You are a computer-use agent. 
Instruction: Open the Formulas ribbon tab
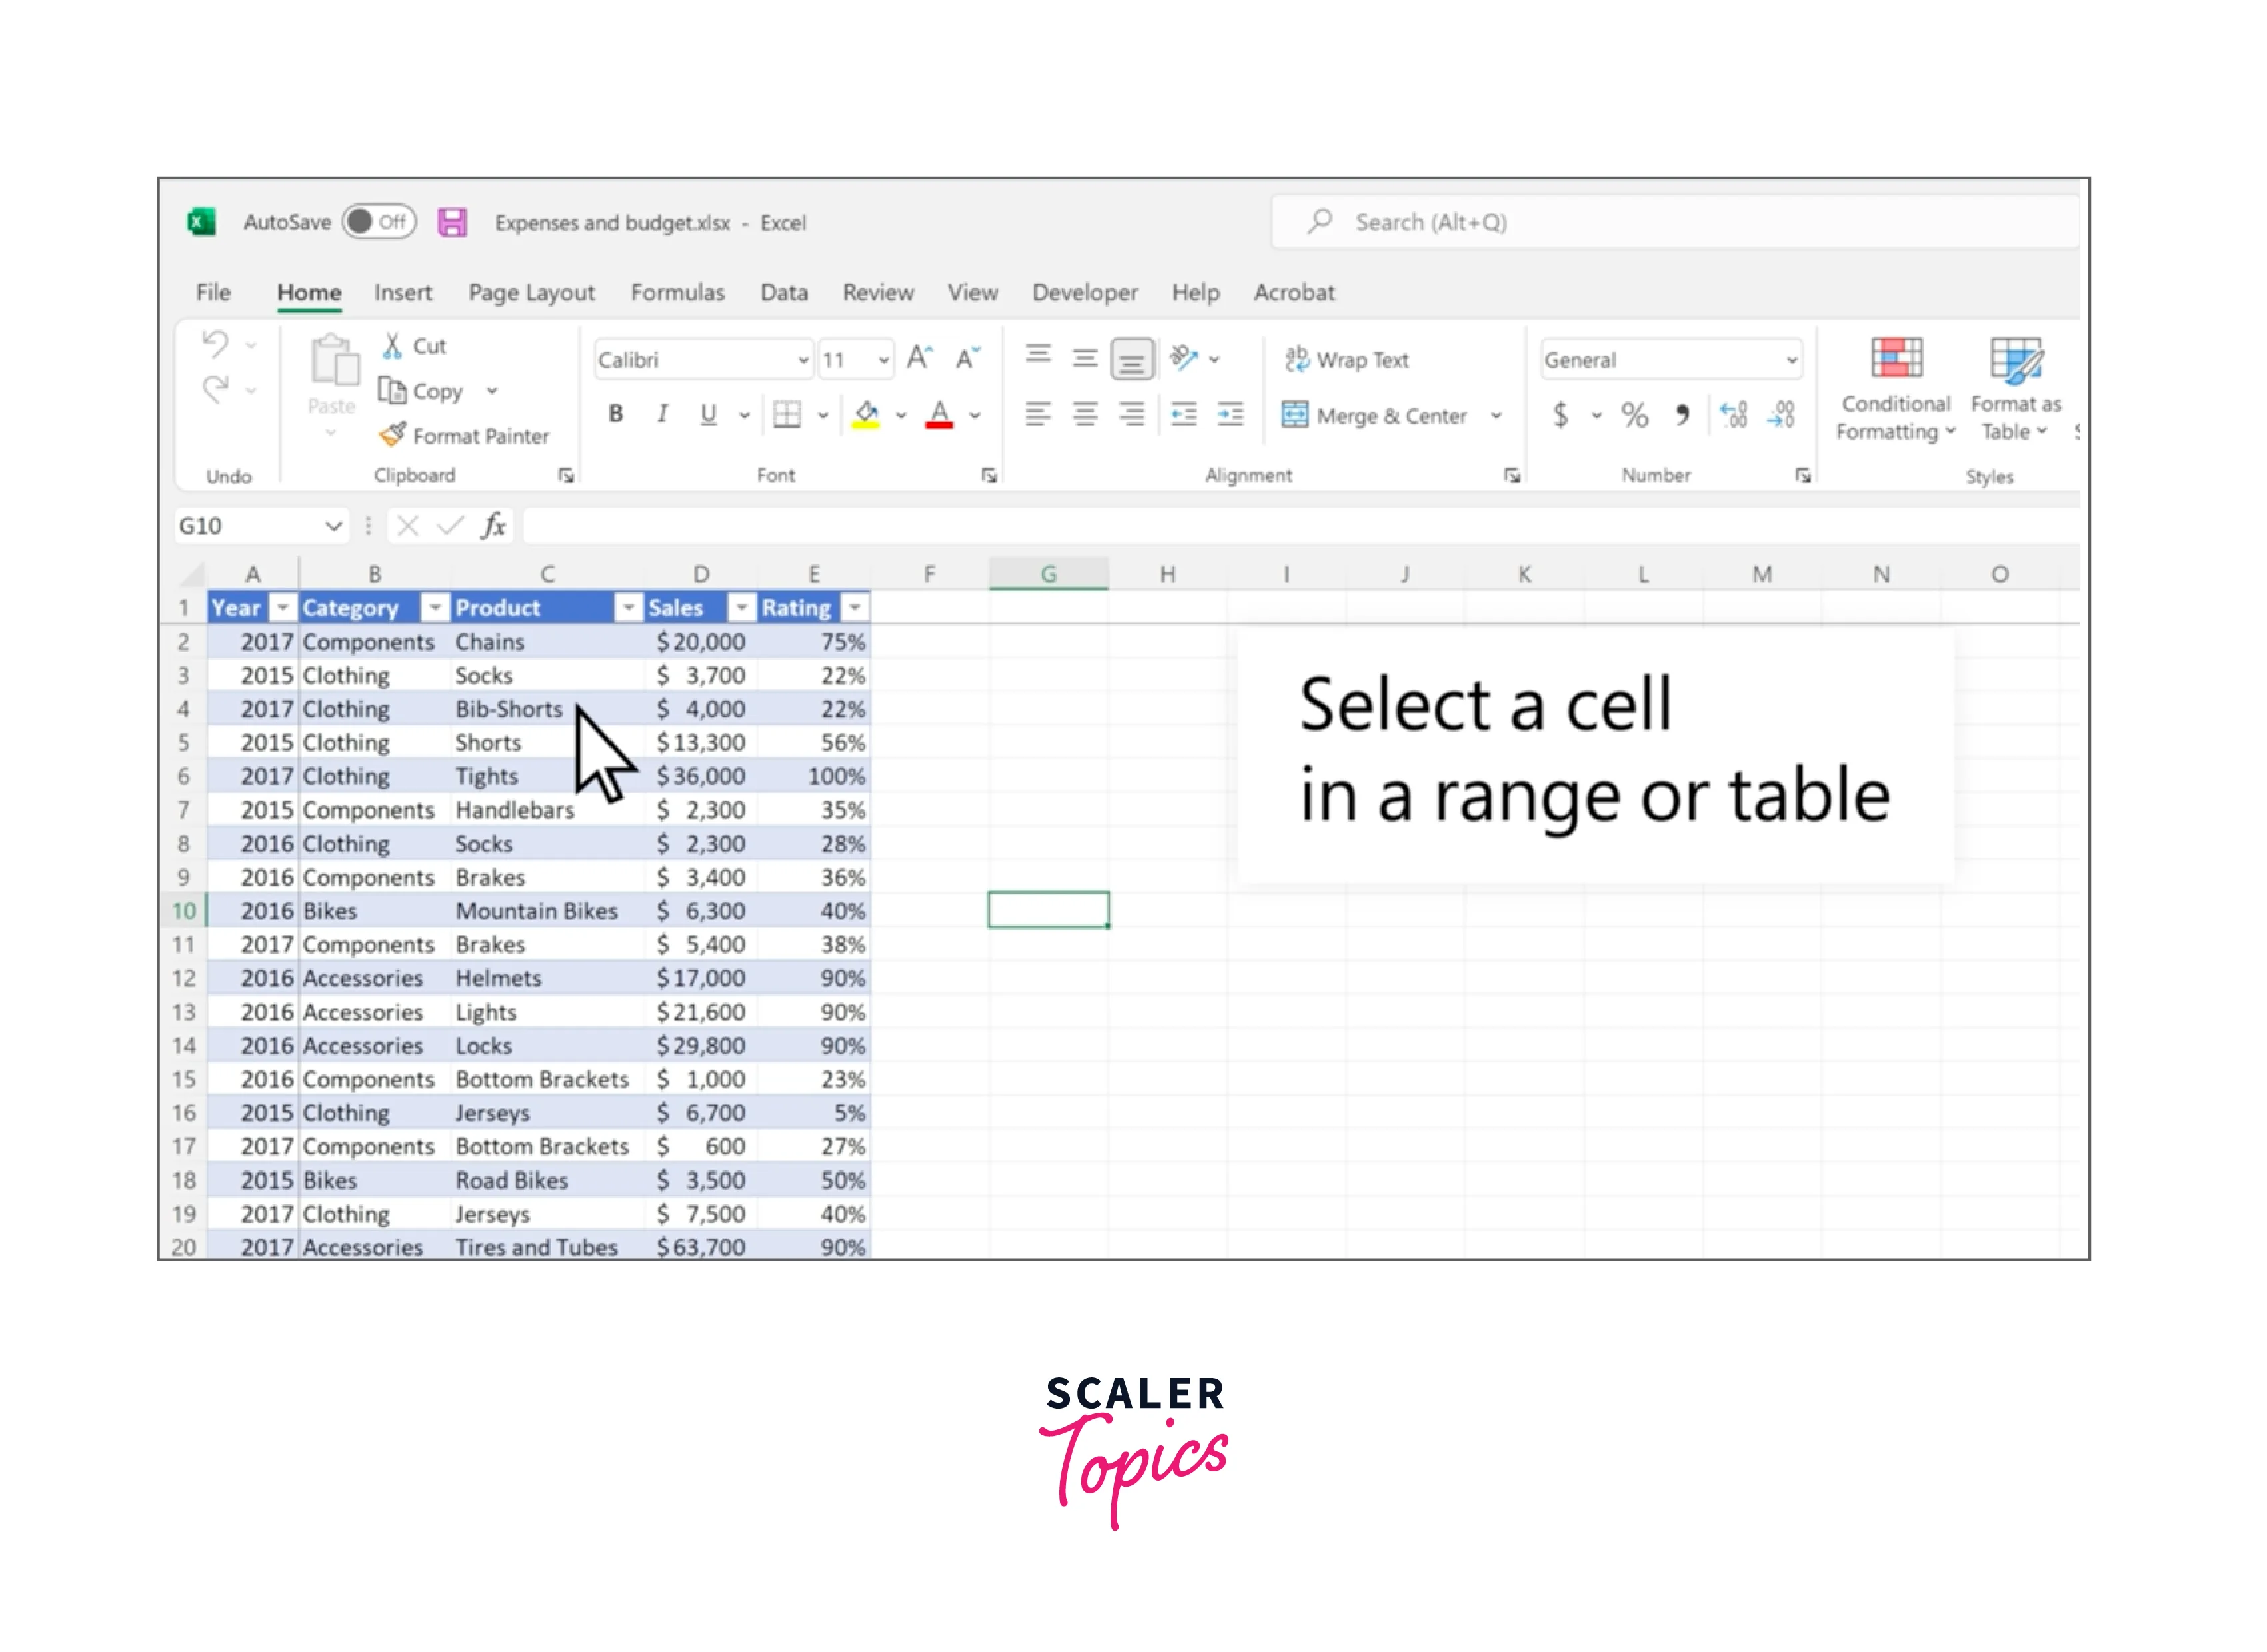(x=677, y=292)
